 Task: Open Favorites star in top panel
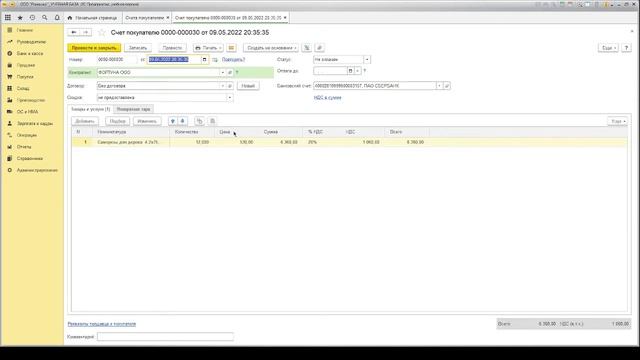[20, 18]
